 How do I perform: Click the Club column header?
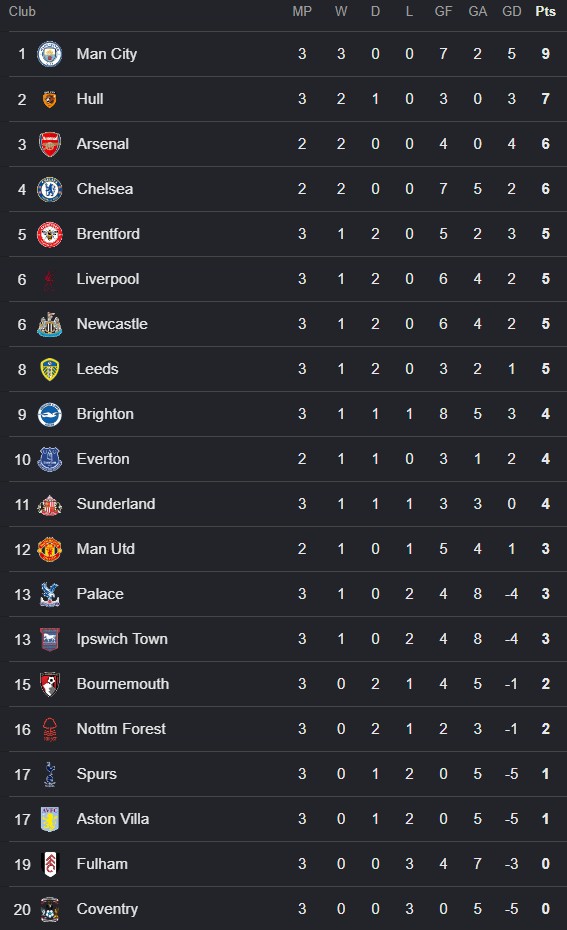(x=22, y=11)
